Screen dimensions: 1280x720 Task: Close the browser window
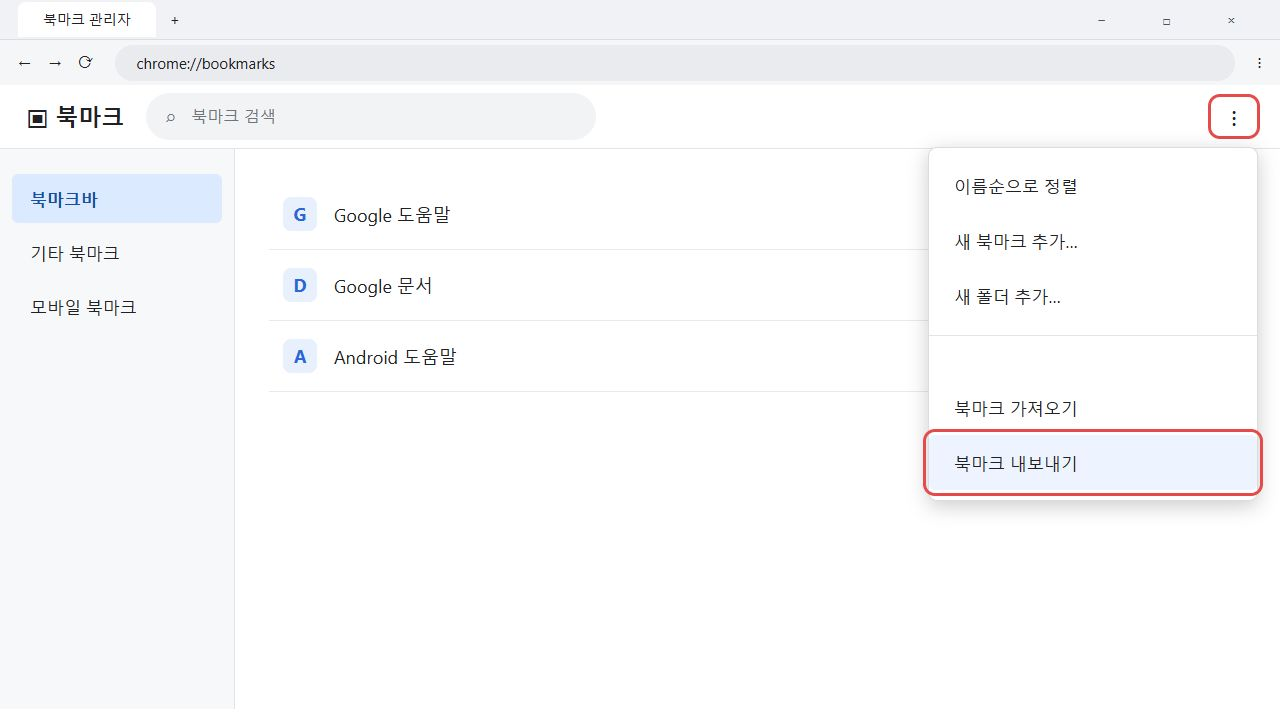tap(1231, 20)
